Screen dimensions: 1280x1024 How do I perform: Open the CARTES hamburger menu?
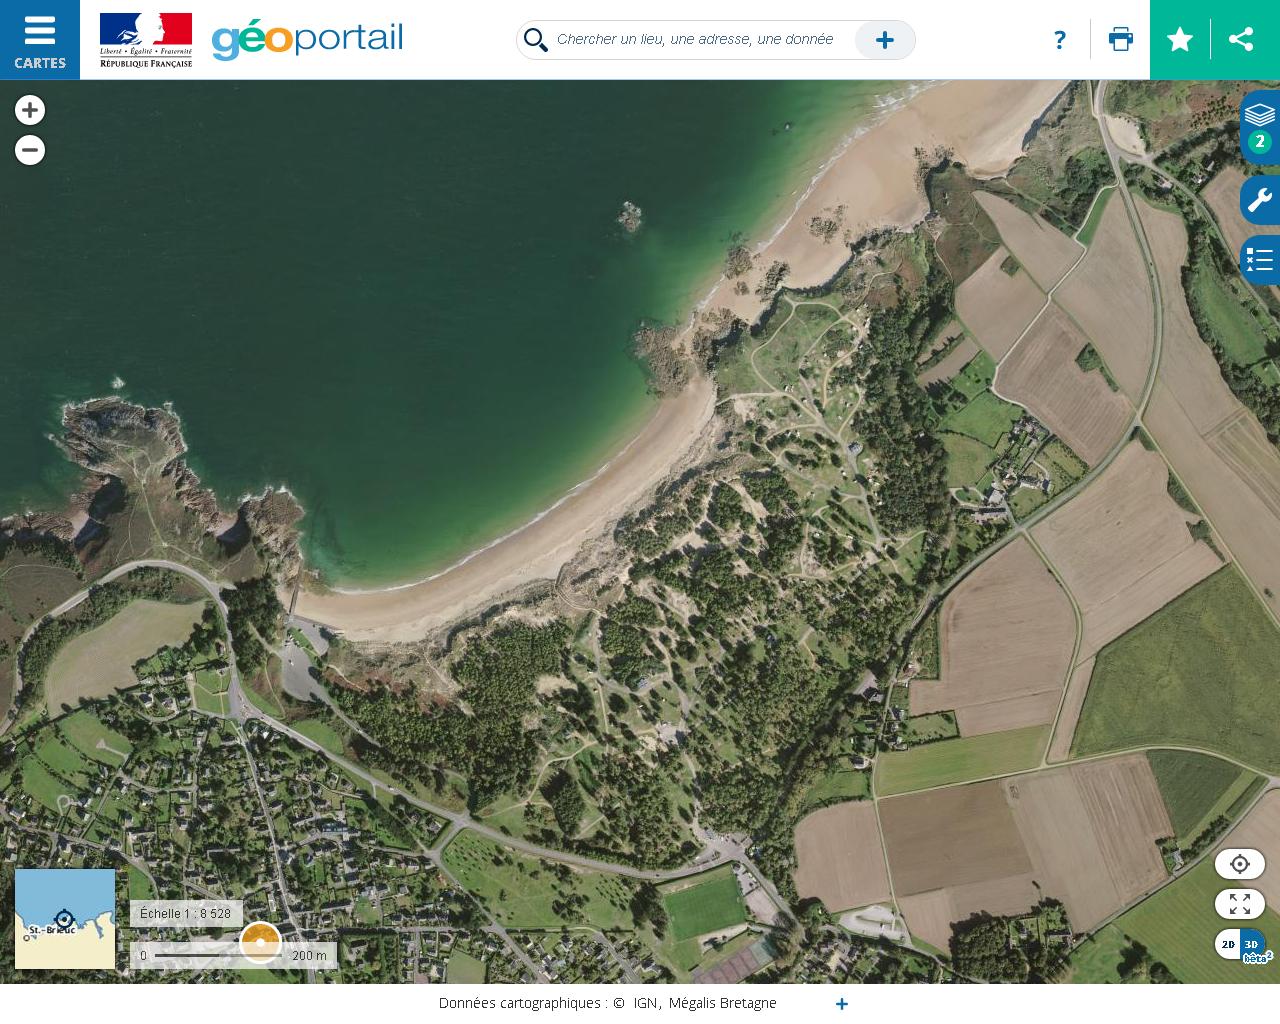[x=40, y=40]
